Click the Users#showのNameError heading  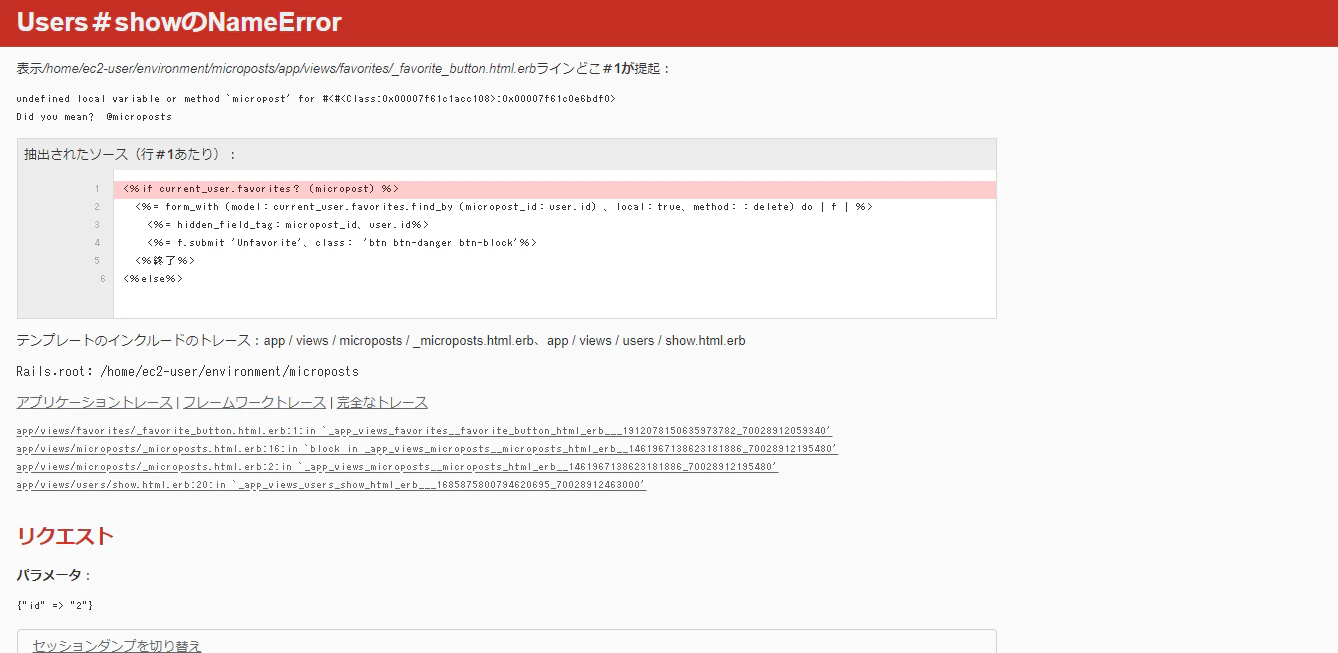(x=179, y=22)
